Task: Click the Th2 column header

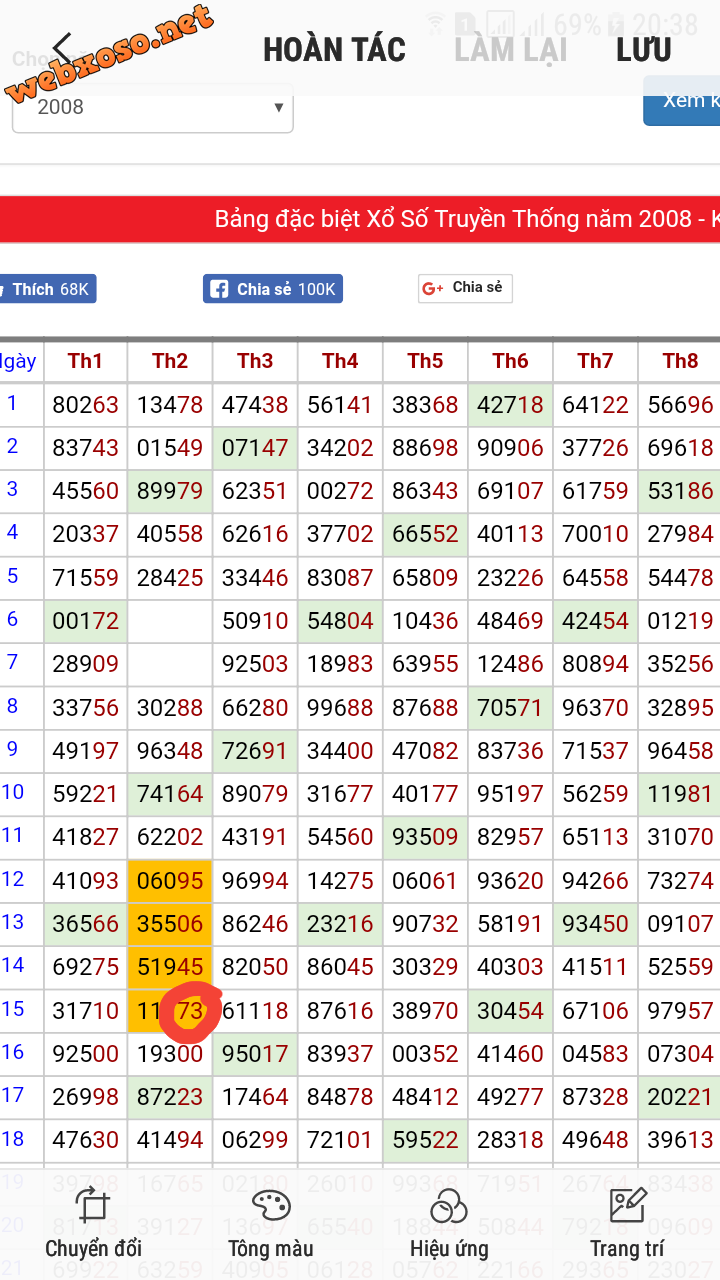Action: [170, 361]
